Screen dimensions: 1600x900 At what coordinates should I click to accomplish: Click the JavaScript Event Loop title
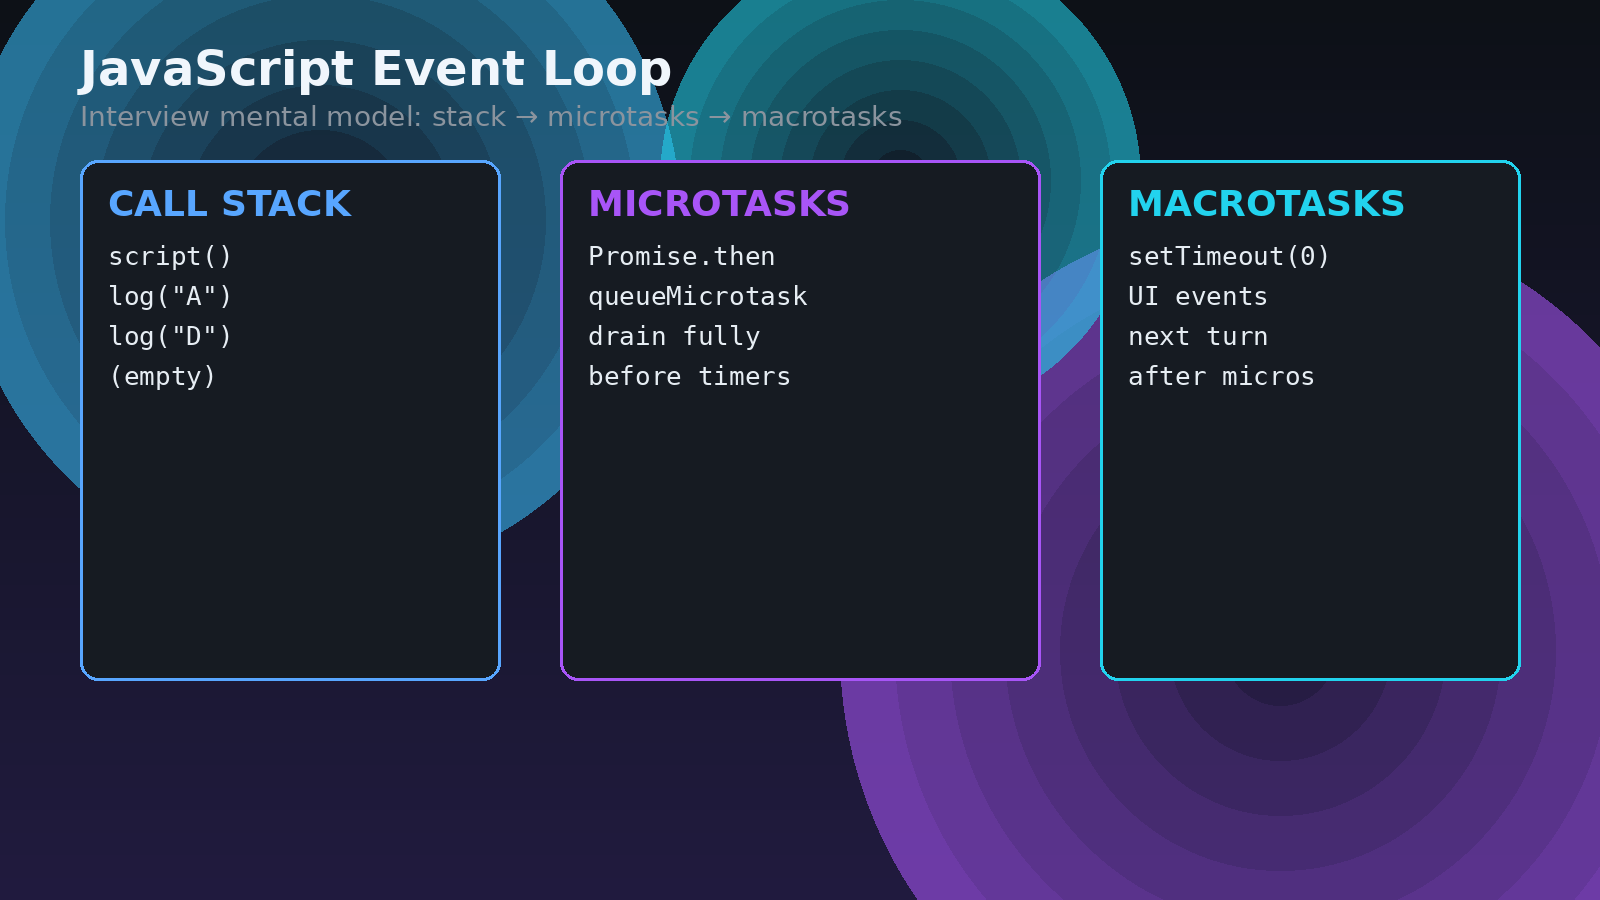coord(375,70)
